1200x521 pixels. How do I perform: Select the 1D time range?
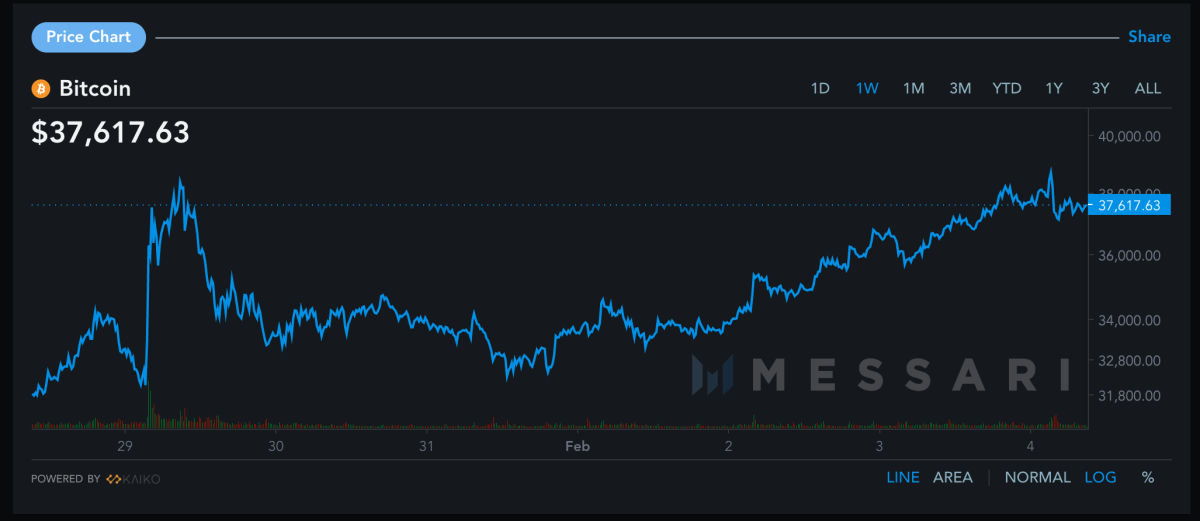[x=820, y=88]
